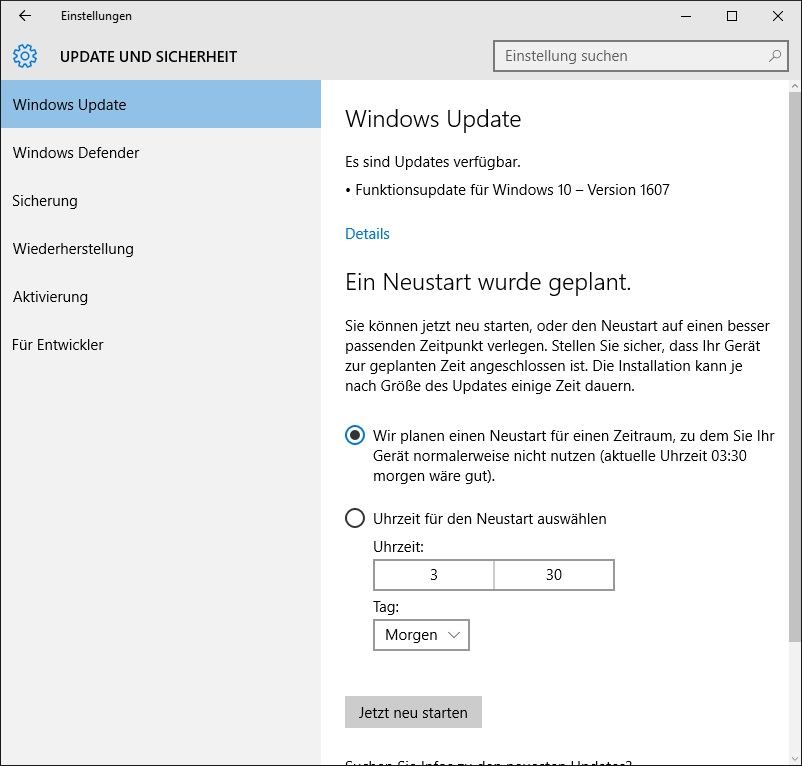Maximize the Einstellungen window
The image size is (802, 766).
[732, 16]
